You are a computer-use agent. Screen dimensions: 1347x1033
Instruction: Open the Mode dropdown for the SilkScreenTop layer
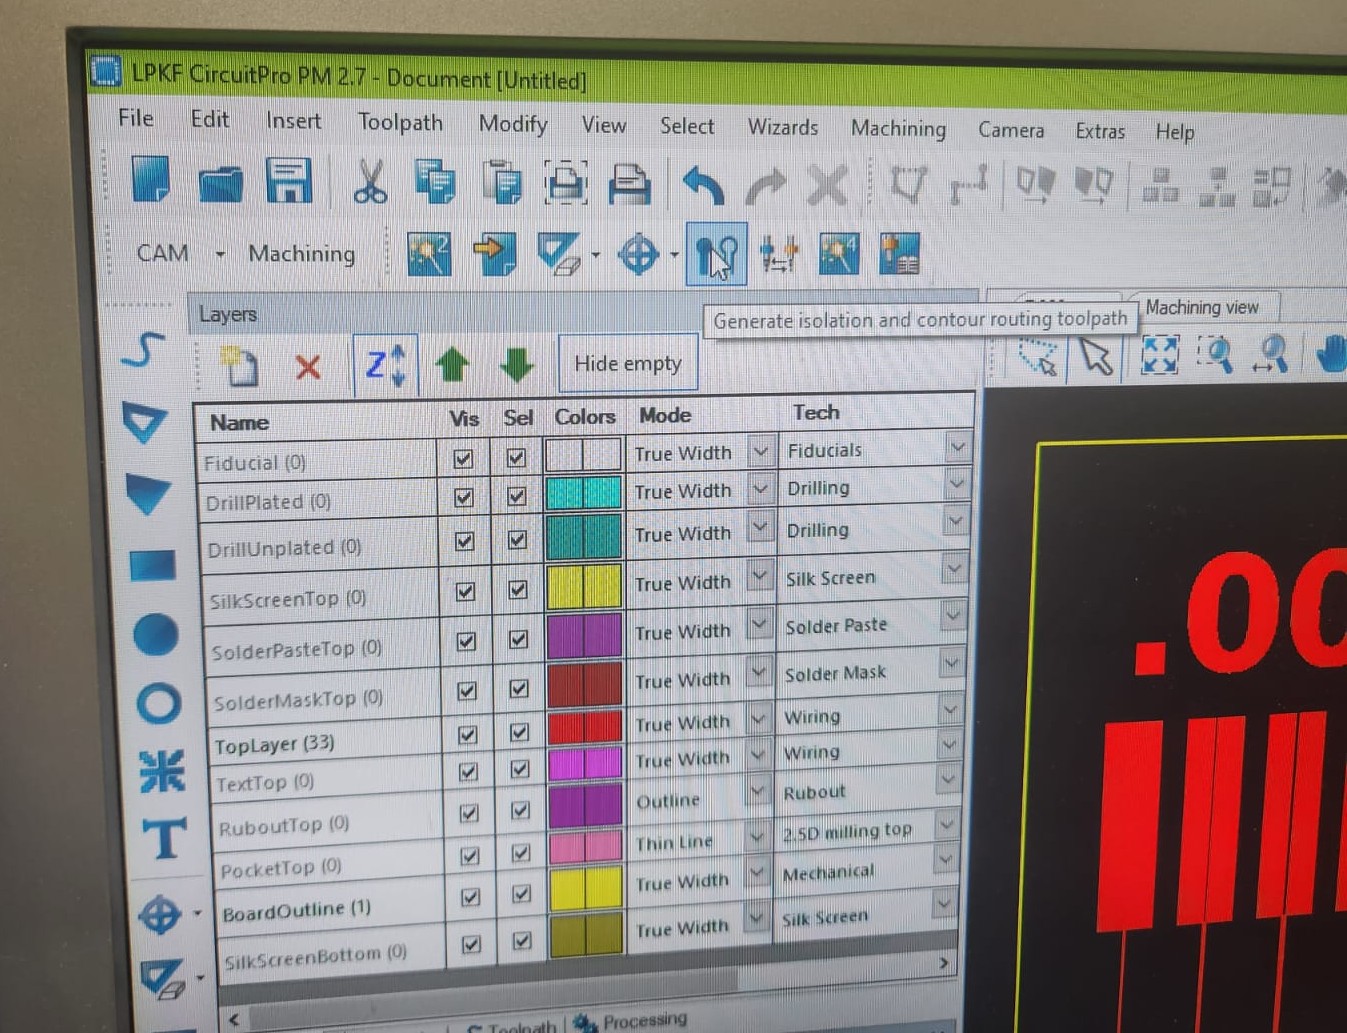(759, 577)
